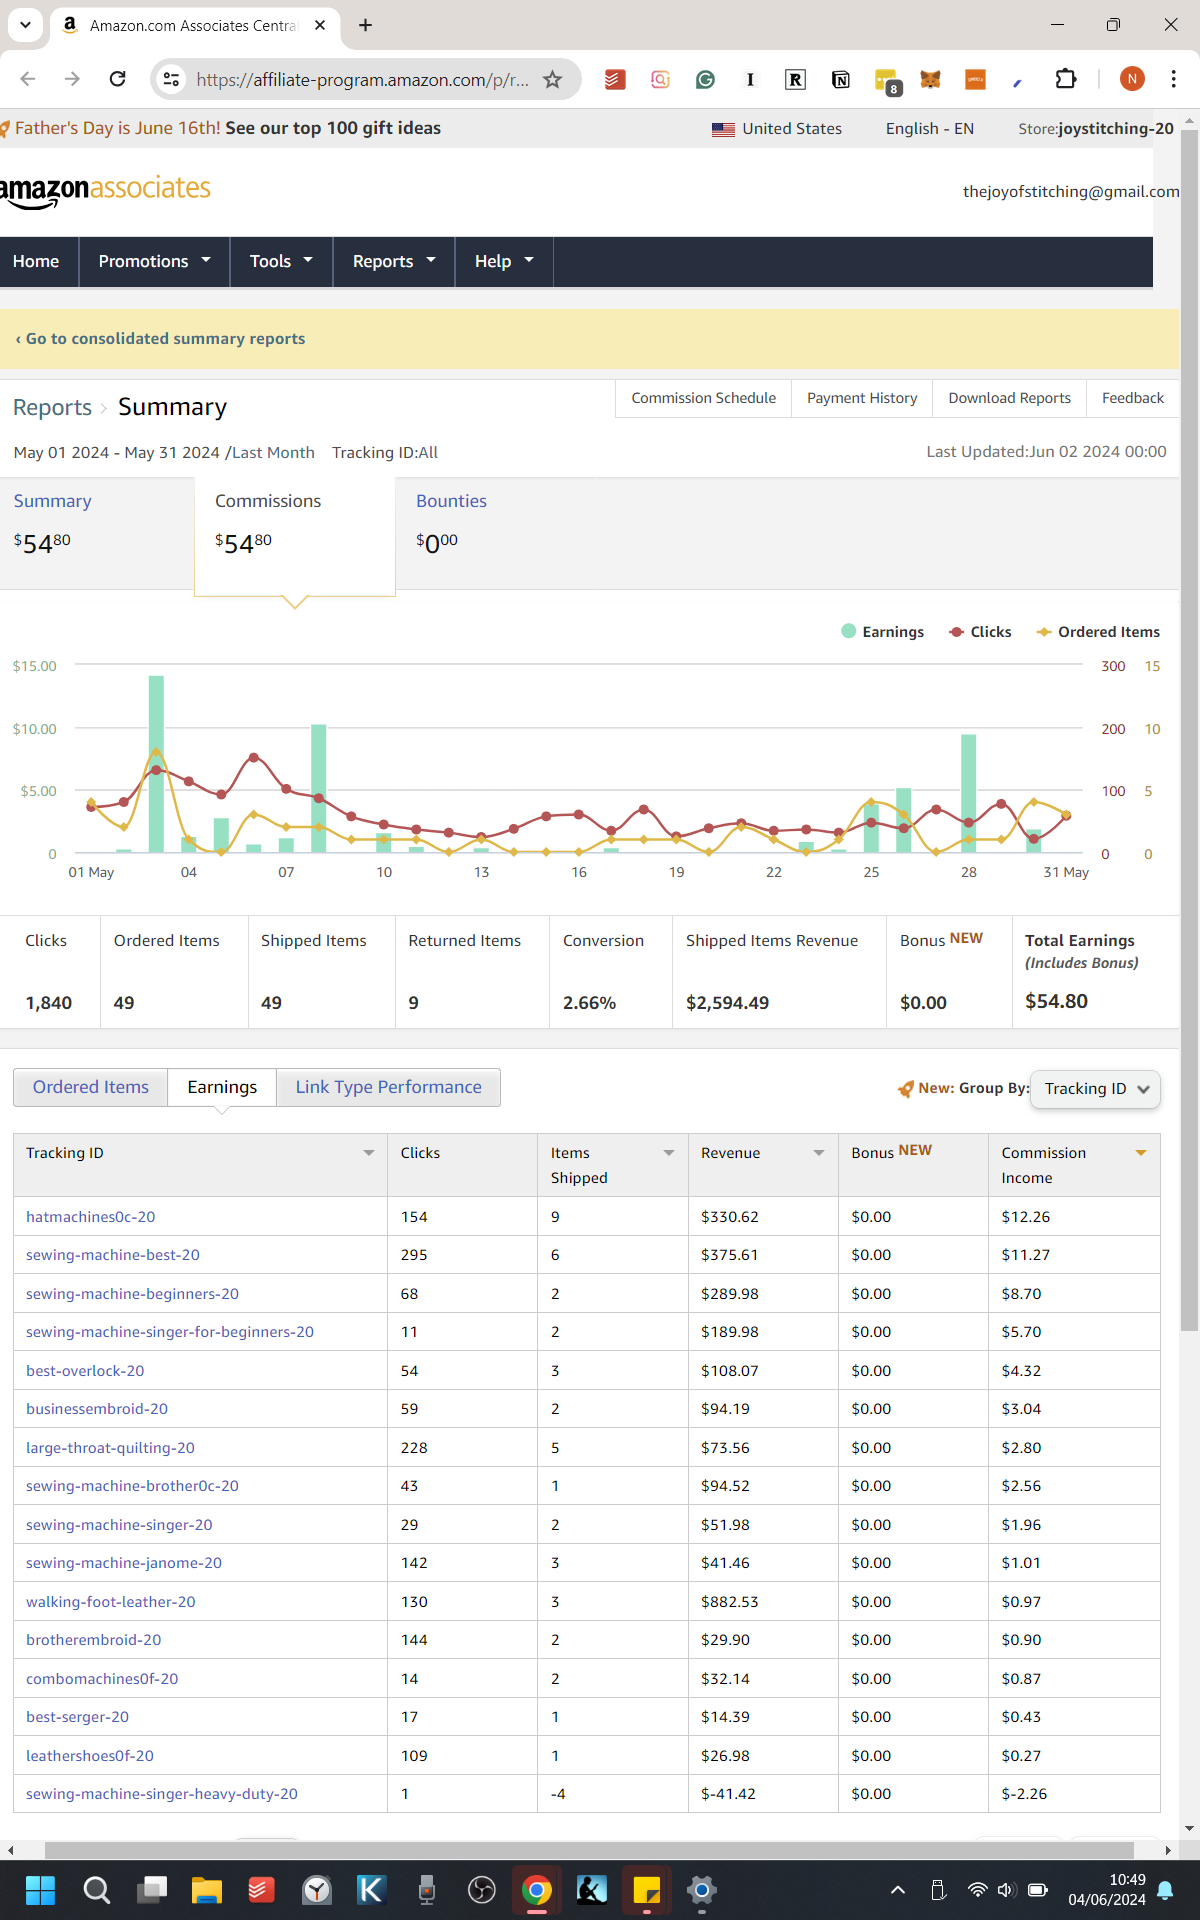Open the Notion web clipper extension
Screen dimensions: 1200x1920
click(841, 79)
